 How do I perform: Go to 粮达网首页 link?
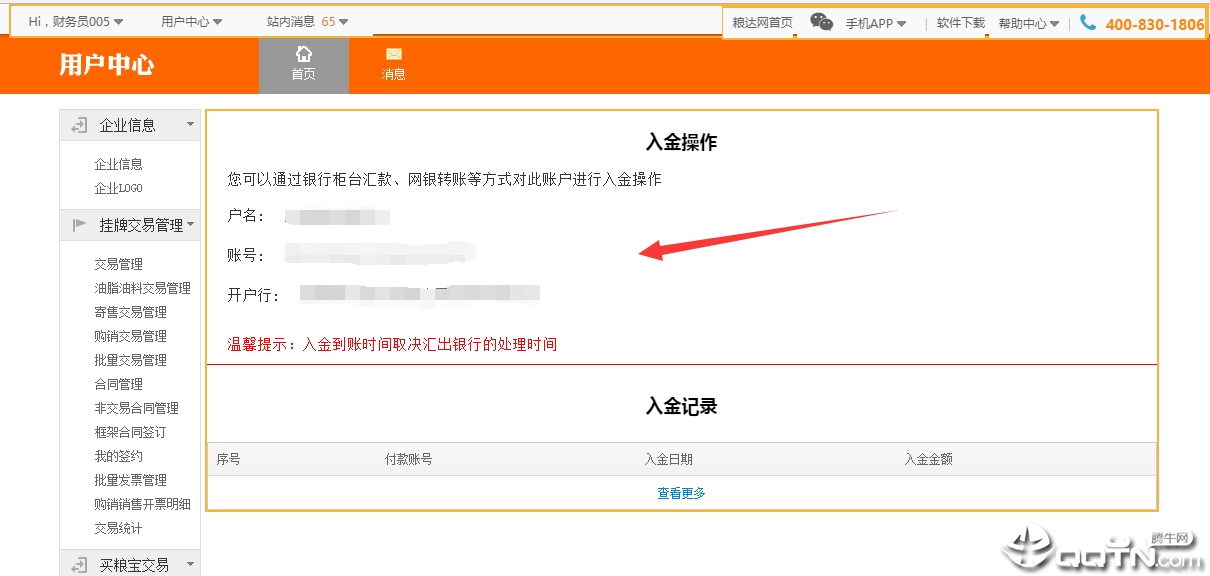(762, 23)
